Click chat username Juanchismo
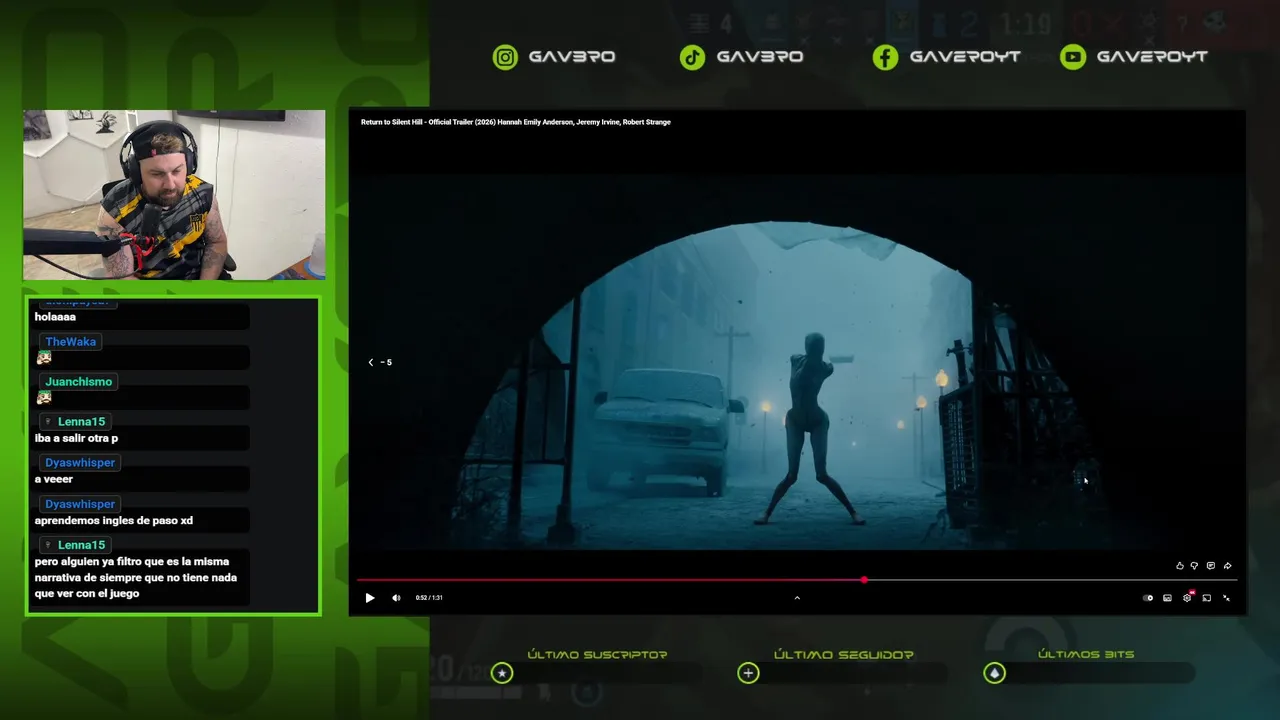 point(79,382)
